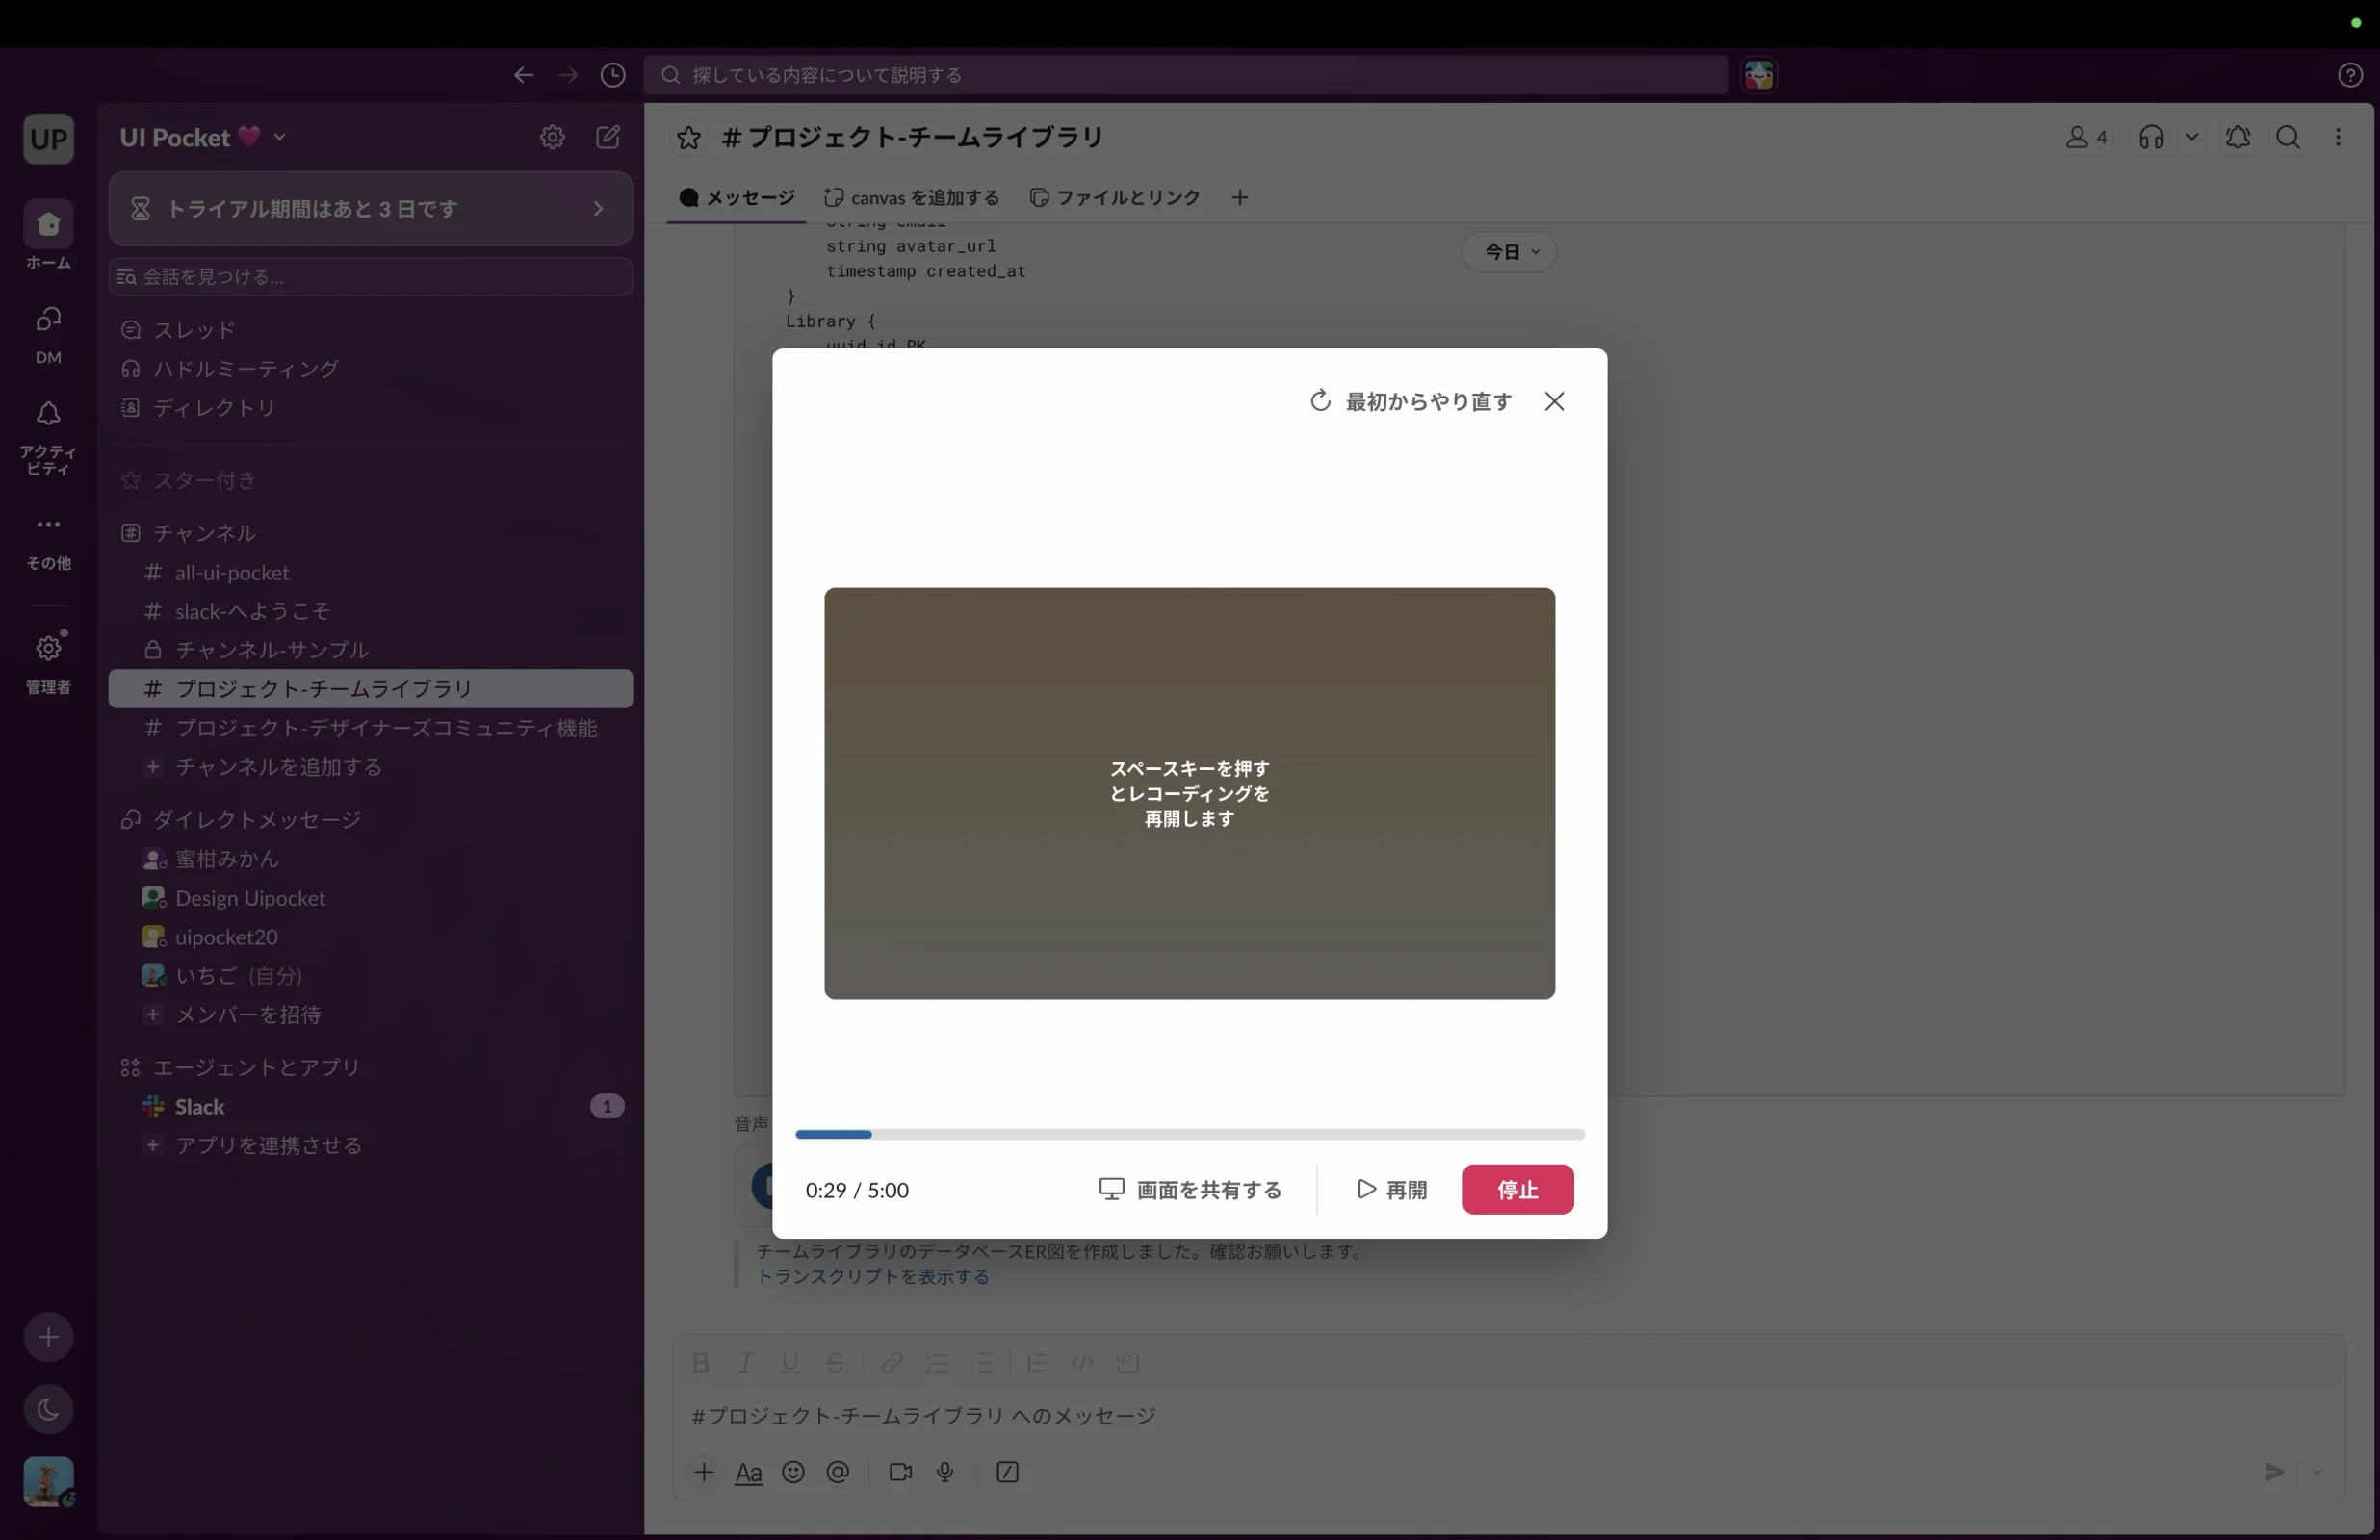Image resolution: width=2380 pixels, height=1540 pixels.
Task: Switch to メッセージ tab
Action: (x=737, y=197)
